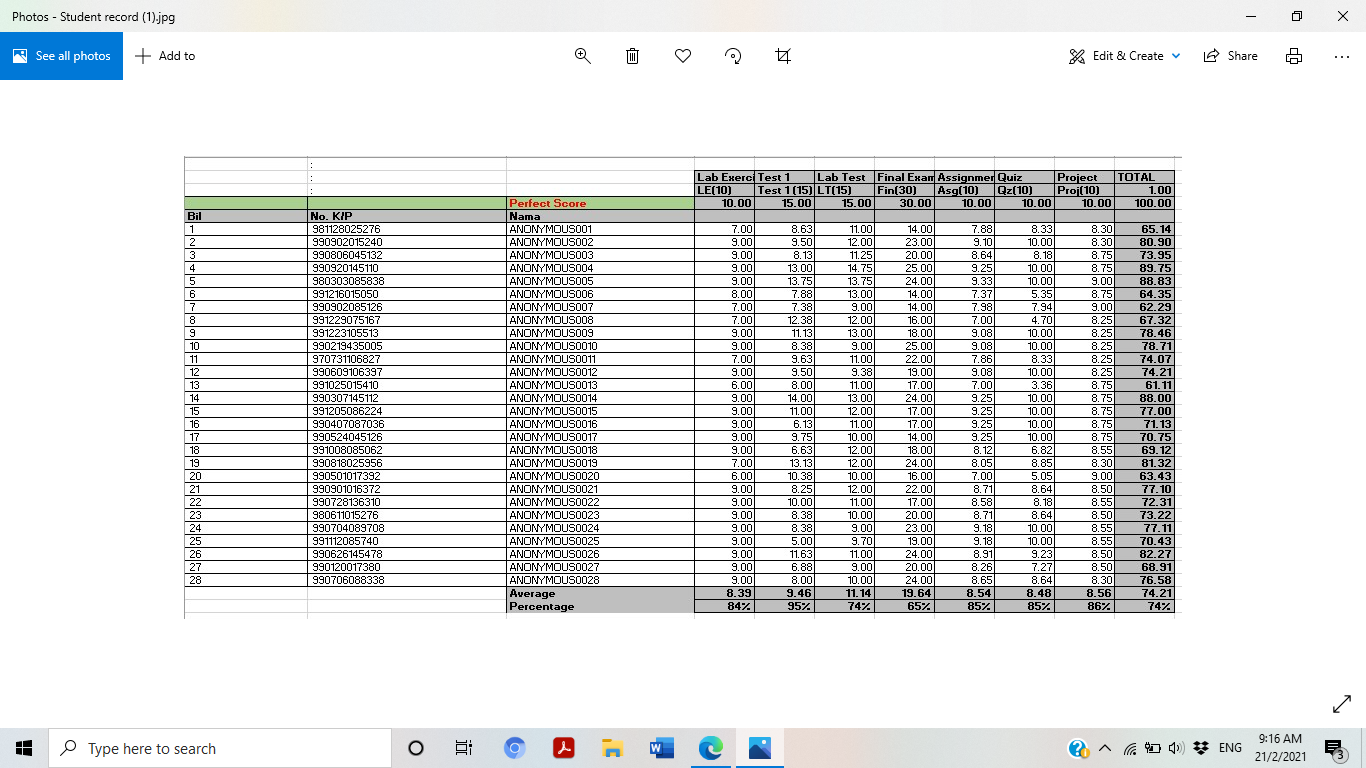
Task: Open Microsoft Edge from the taskbar
Action: pos(711,748)
